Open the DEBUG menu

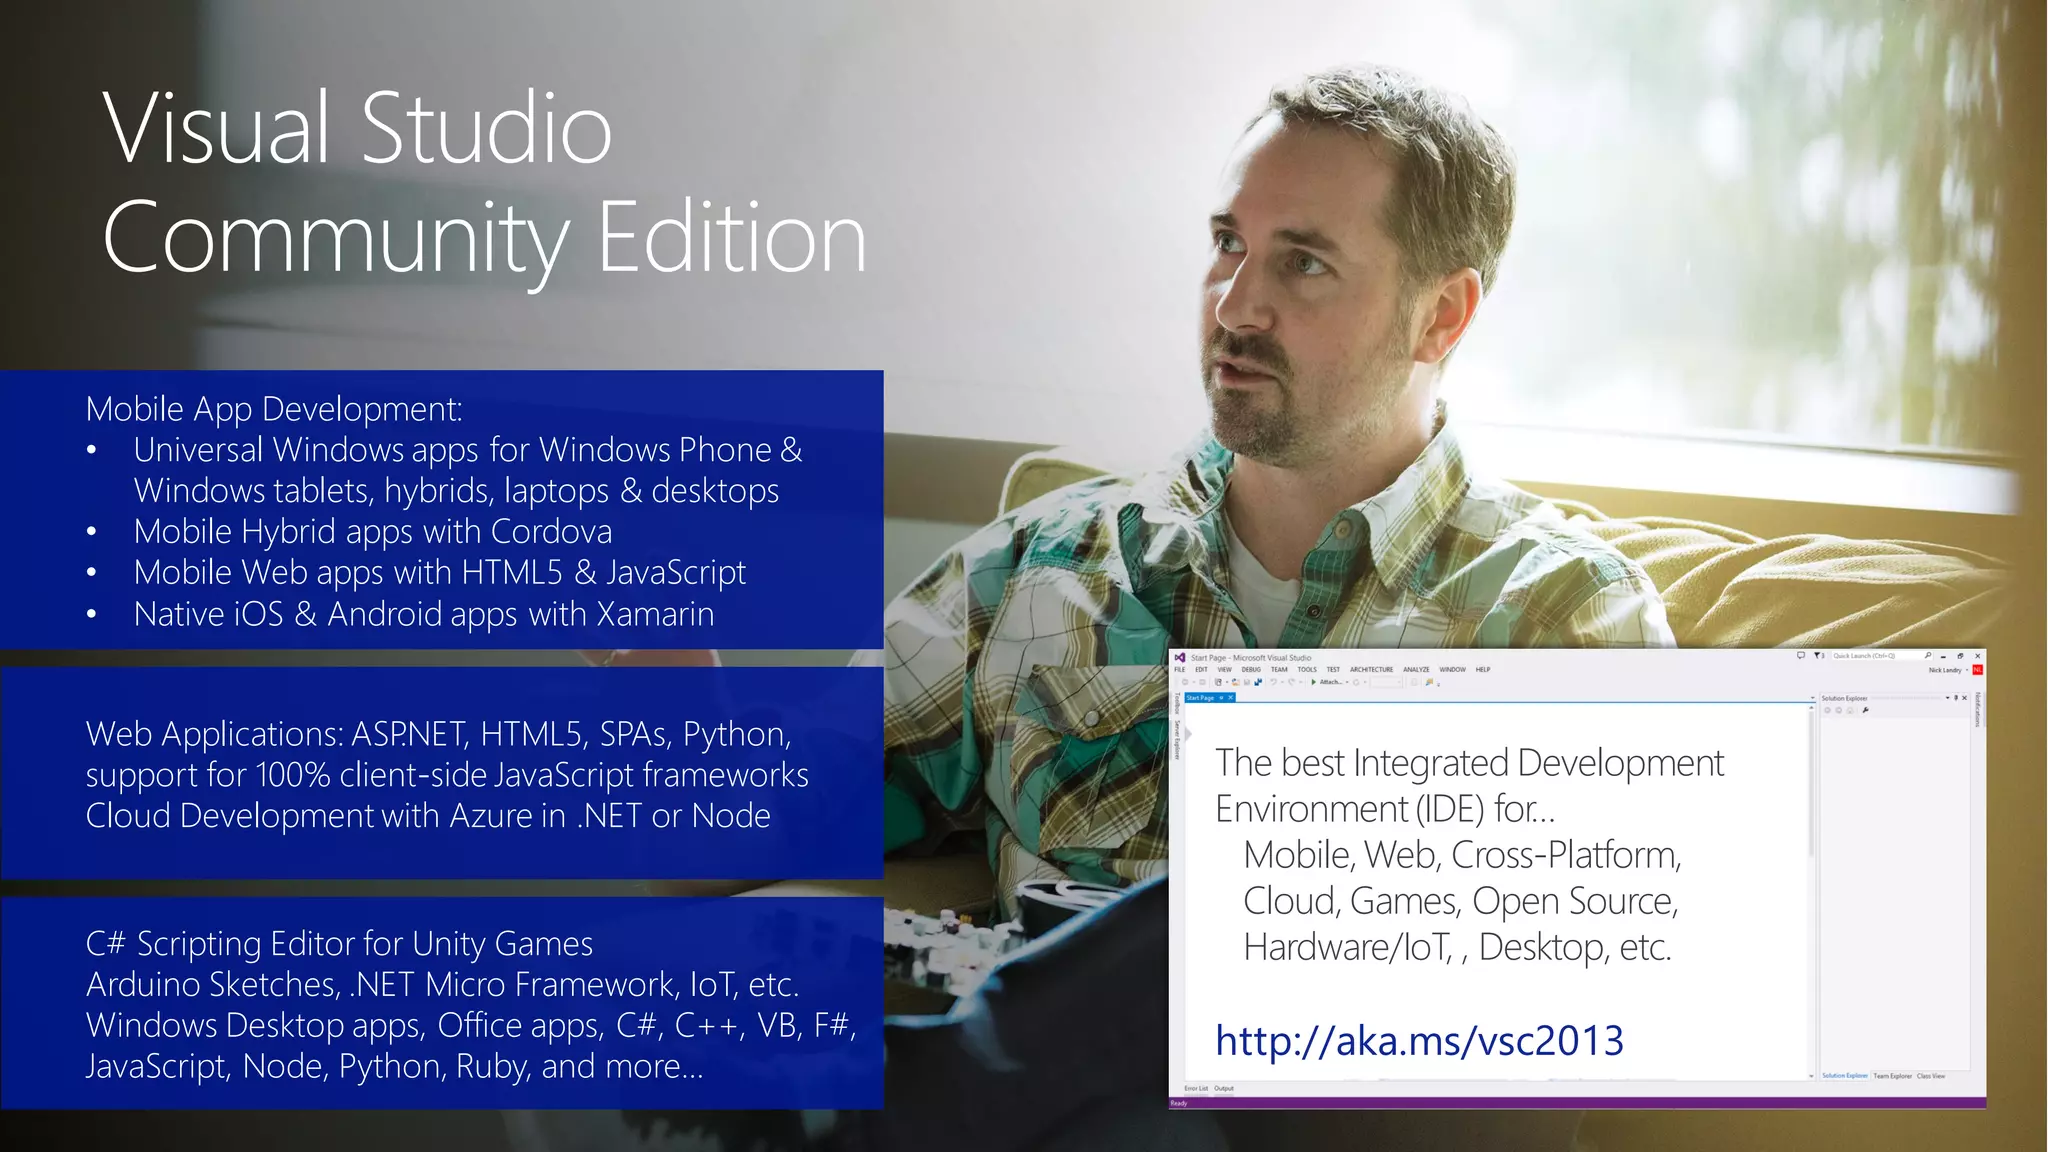[x=1251, y=669]
